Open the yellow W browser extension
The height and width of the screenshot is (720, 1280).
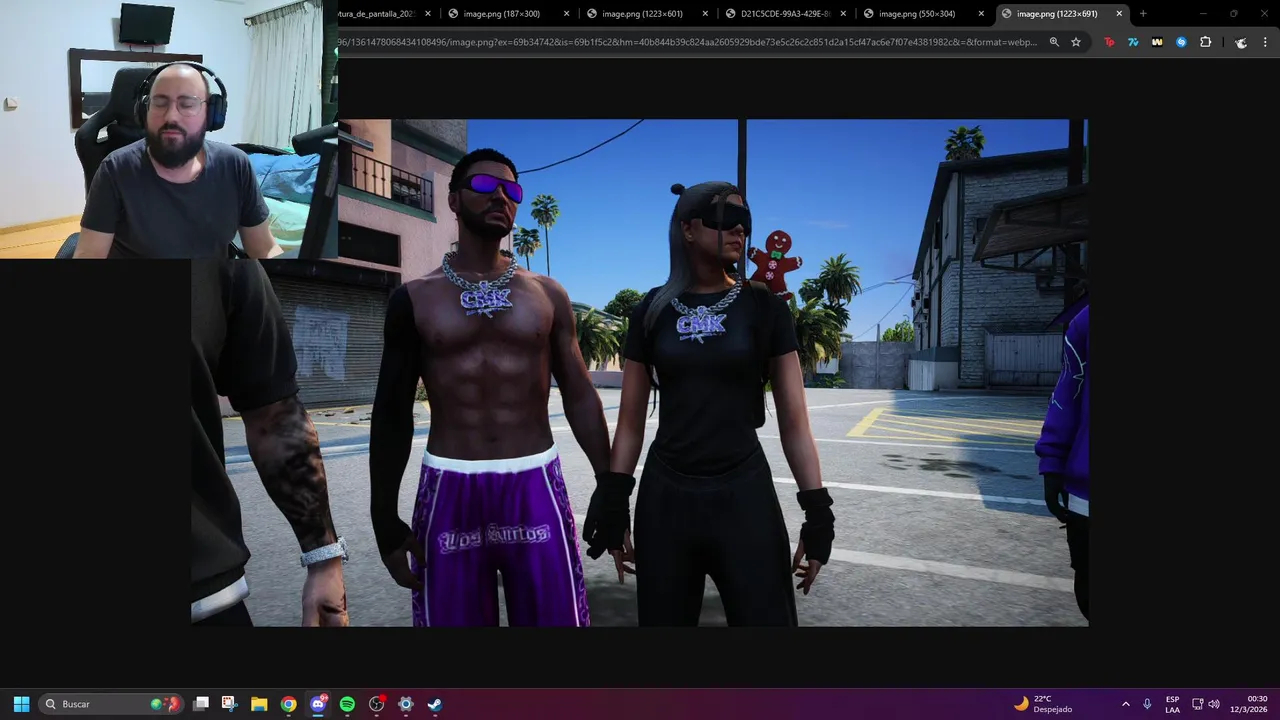coord(1157,42)
